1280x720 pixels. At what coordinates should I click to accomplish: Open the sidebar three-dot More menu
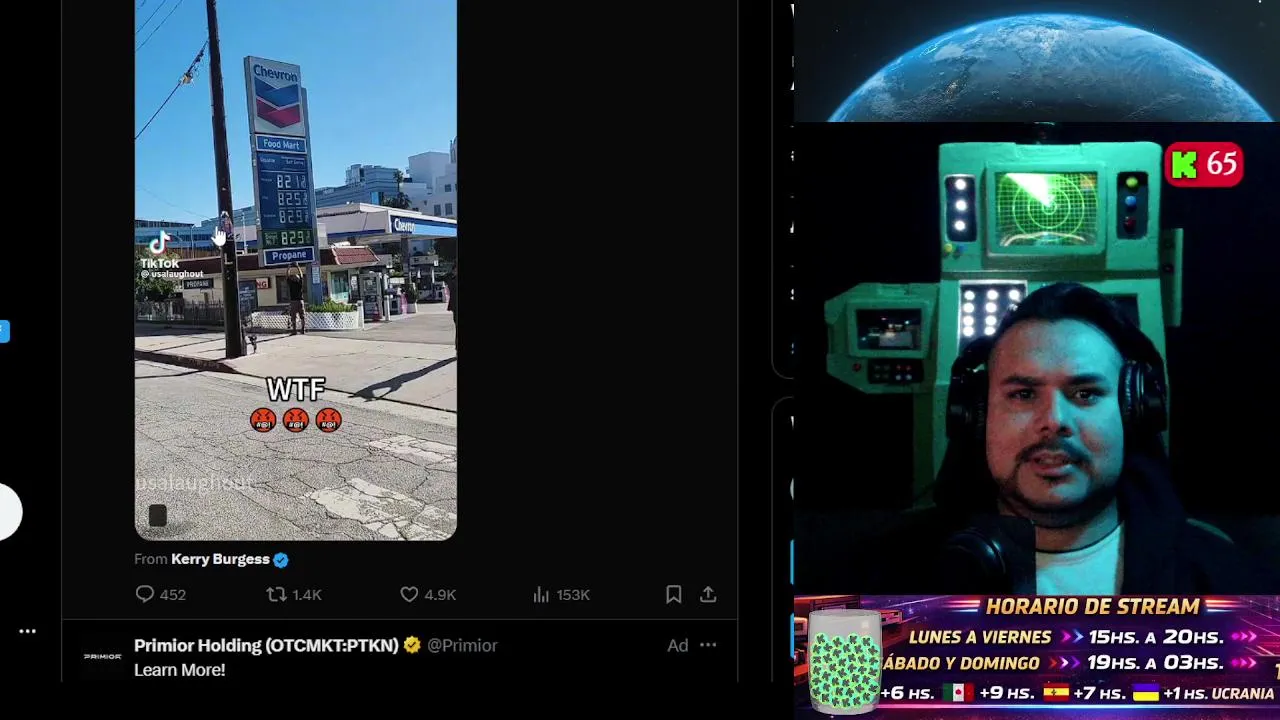coord(28,631)
